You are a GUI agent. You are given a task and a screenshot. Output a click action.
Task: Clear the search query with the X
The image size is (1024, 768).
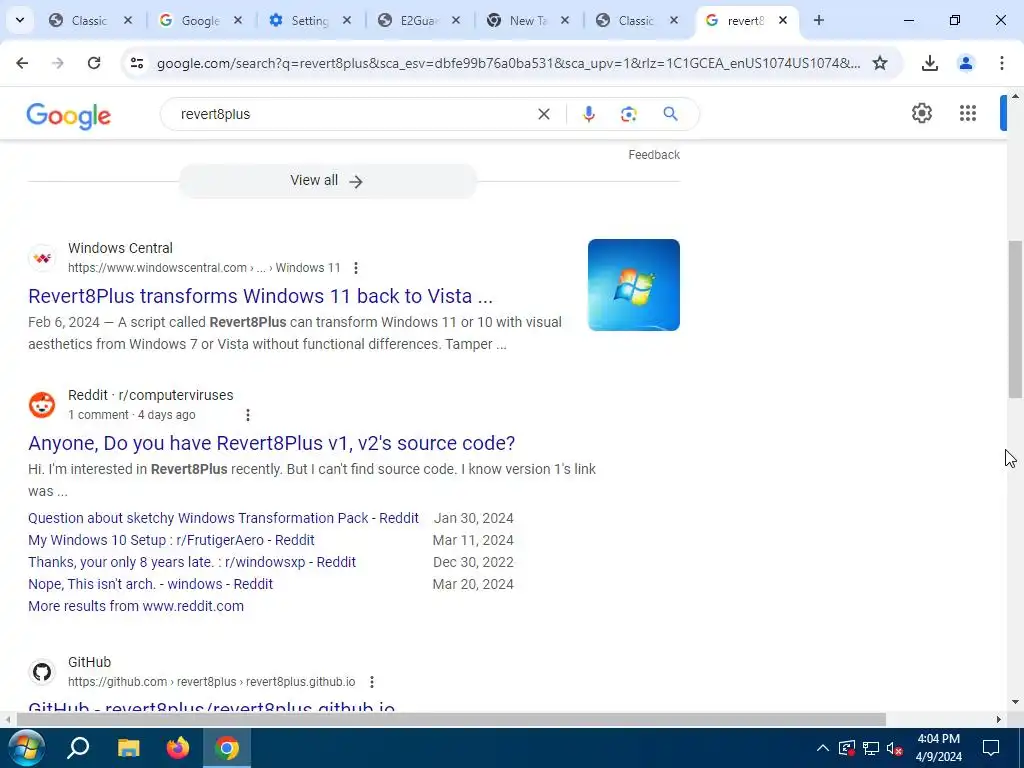543,114
